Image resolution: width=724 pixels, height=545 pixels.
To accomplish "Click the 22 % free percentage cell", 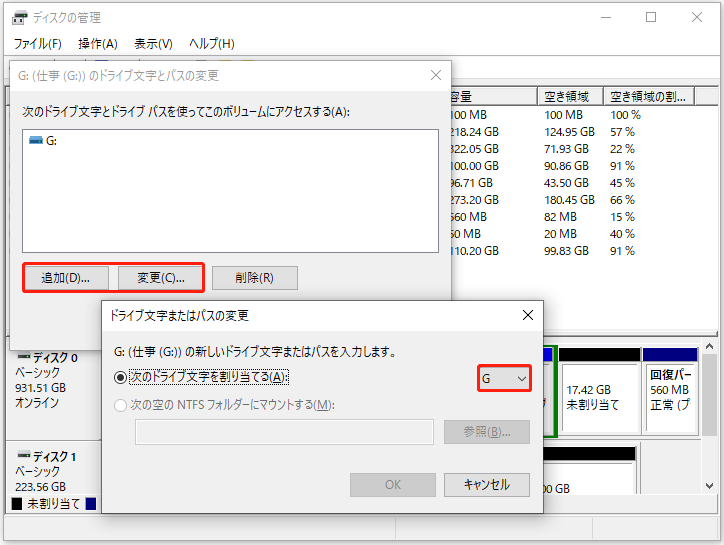I will (x=622, y=149).
